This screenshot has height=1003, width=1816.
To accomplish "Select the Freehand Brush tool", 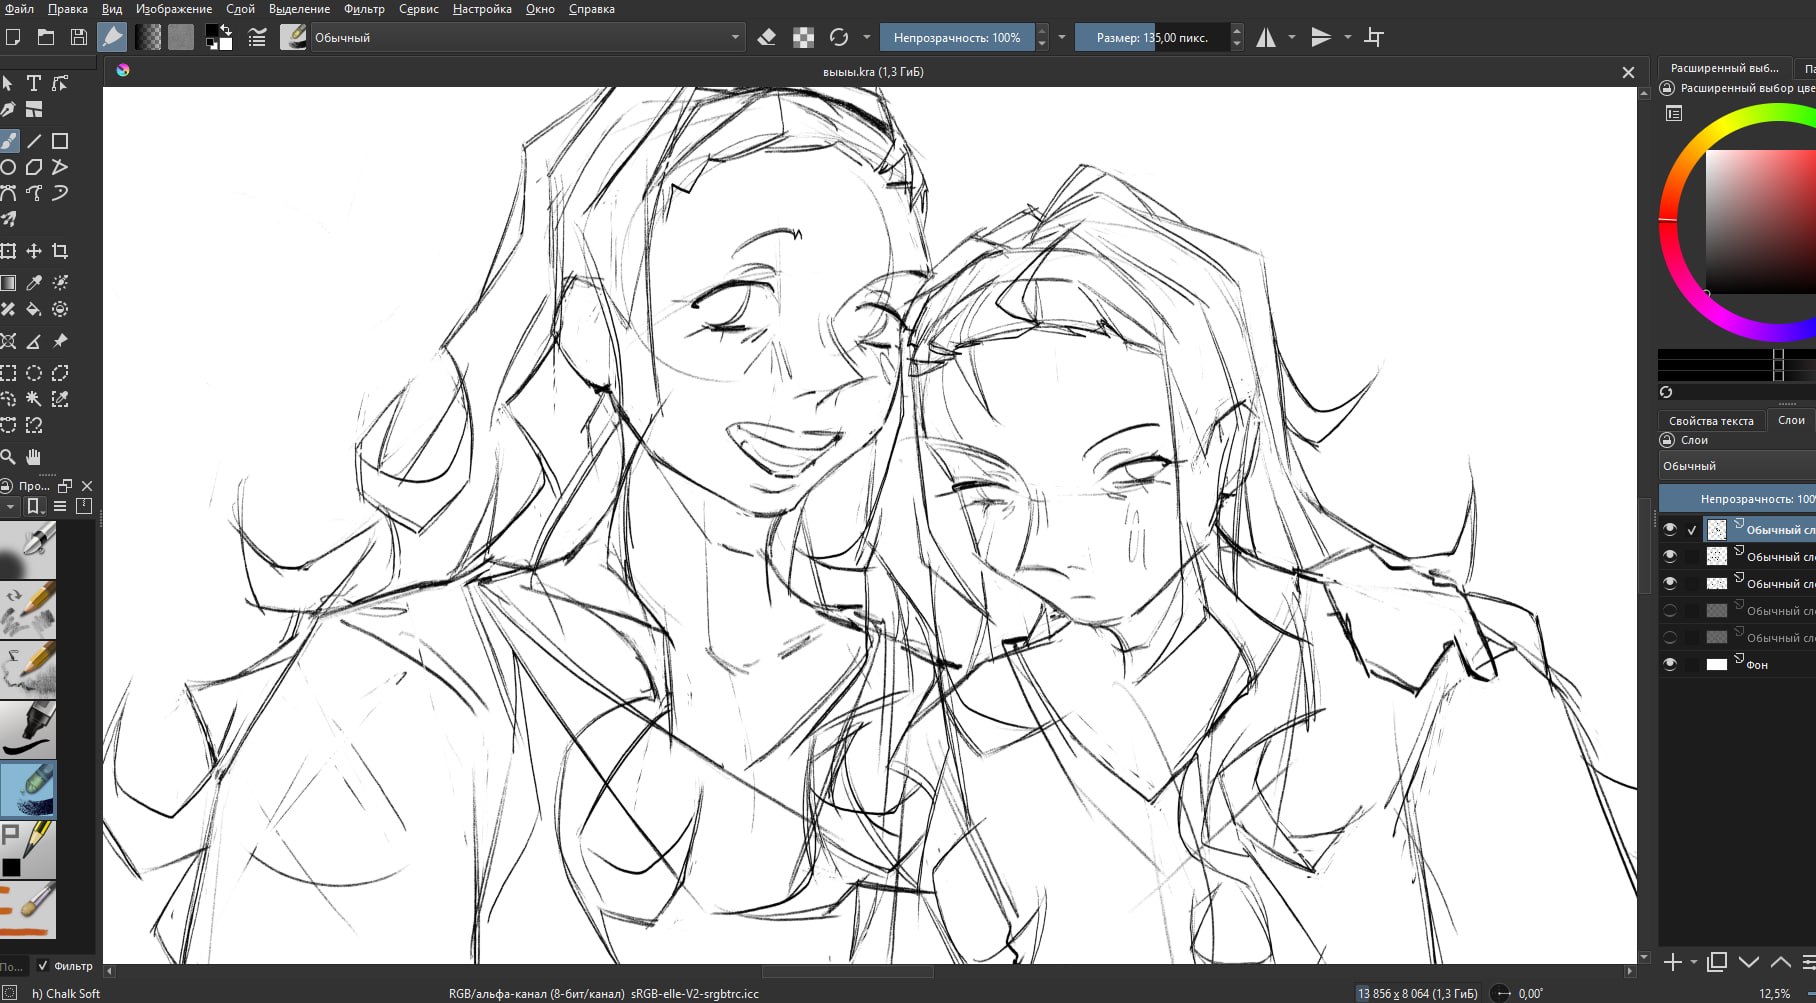I will 9,141.
